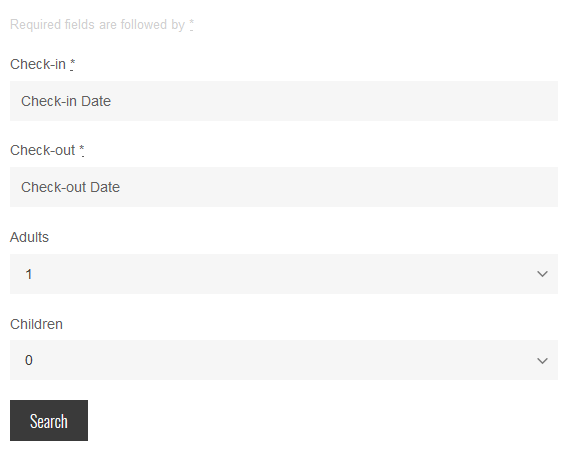The image size is (567, 458).
Task: Focus the Check-in Date field
Action: click(x=284, y=101)
